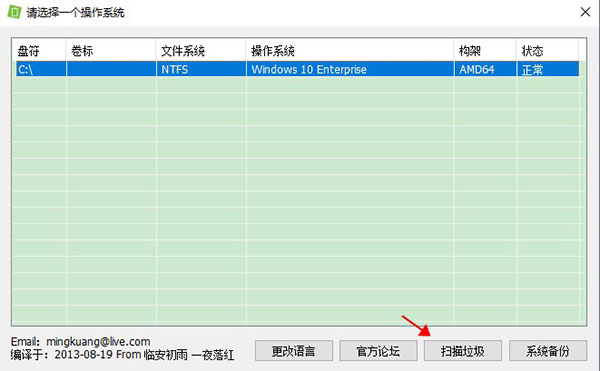Sort by the 盘符 column header
Image resolution: width=600 pixels, height=371 pixels.
(39, 50)
